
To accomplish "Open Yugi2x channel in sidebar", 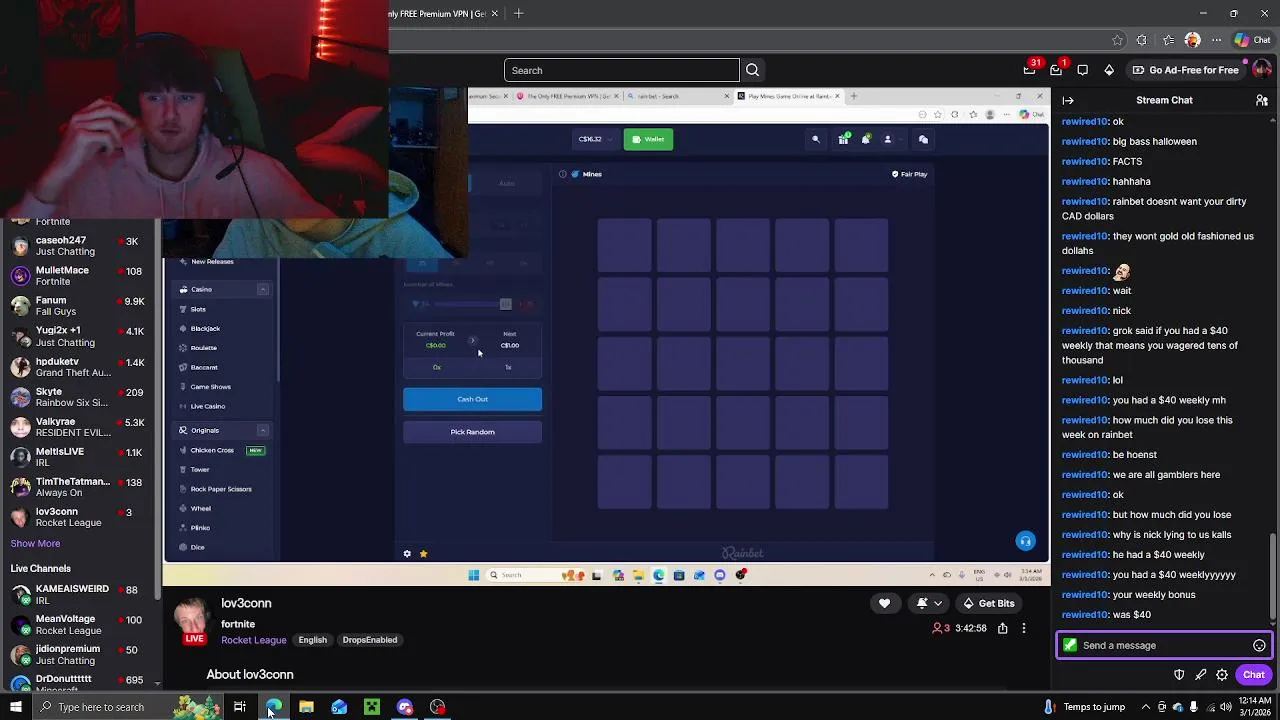I will (x=80, y=336).
